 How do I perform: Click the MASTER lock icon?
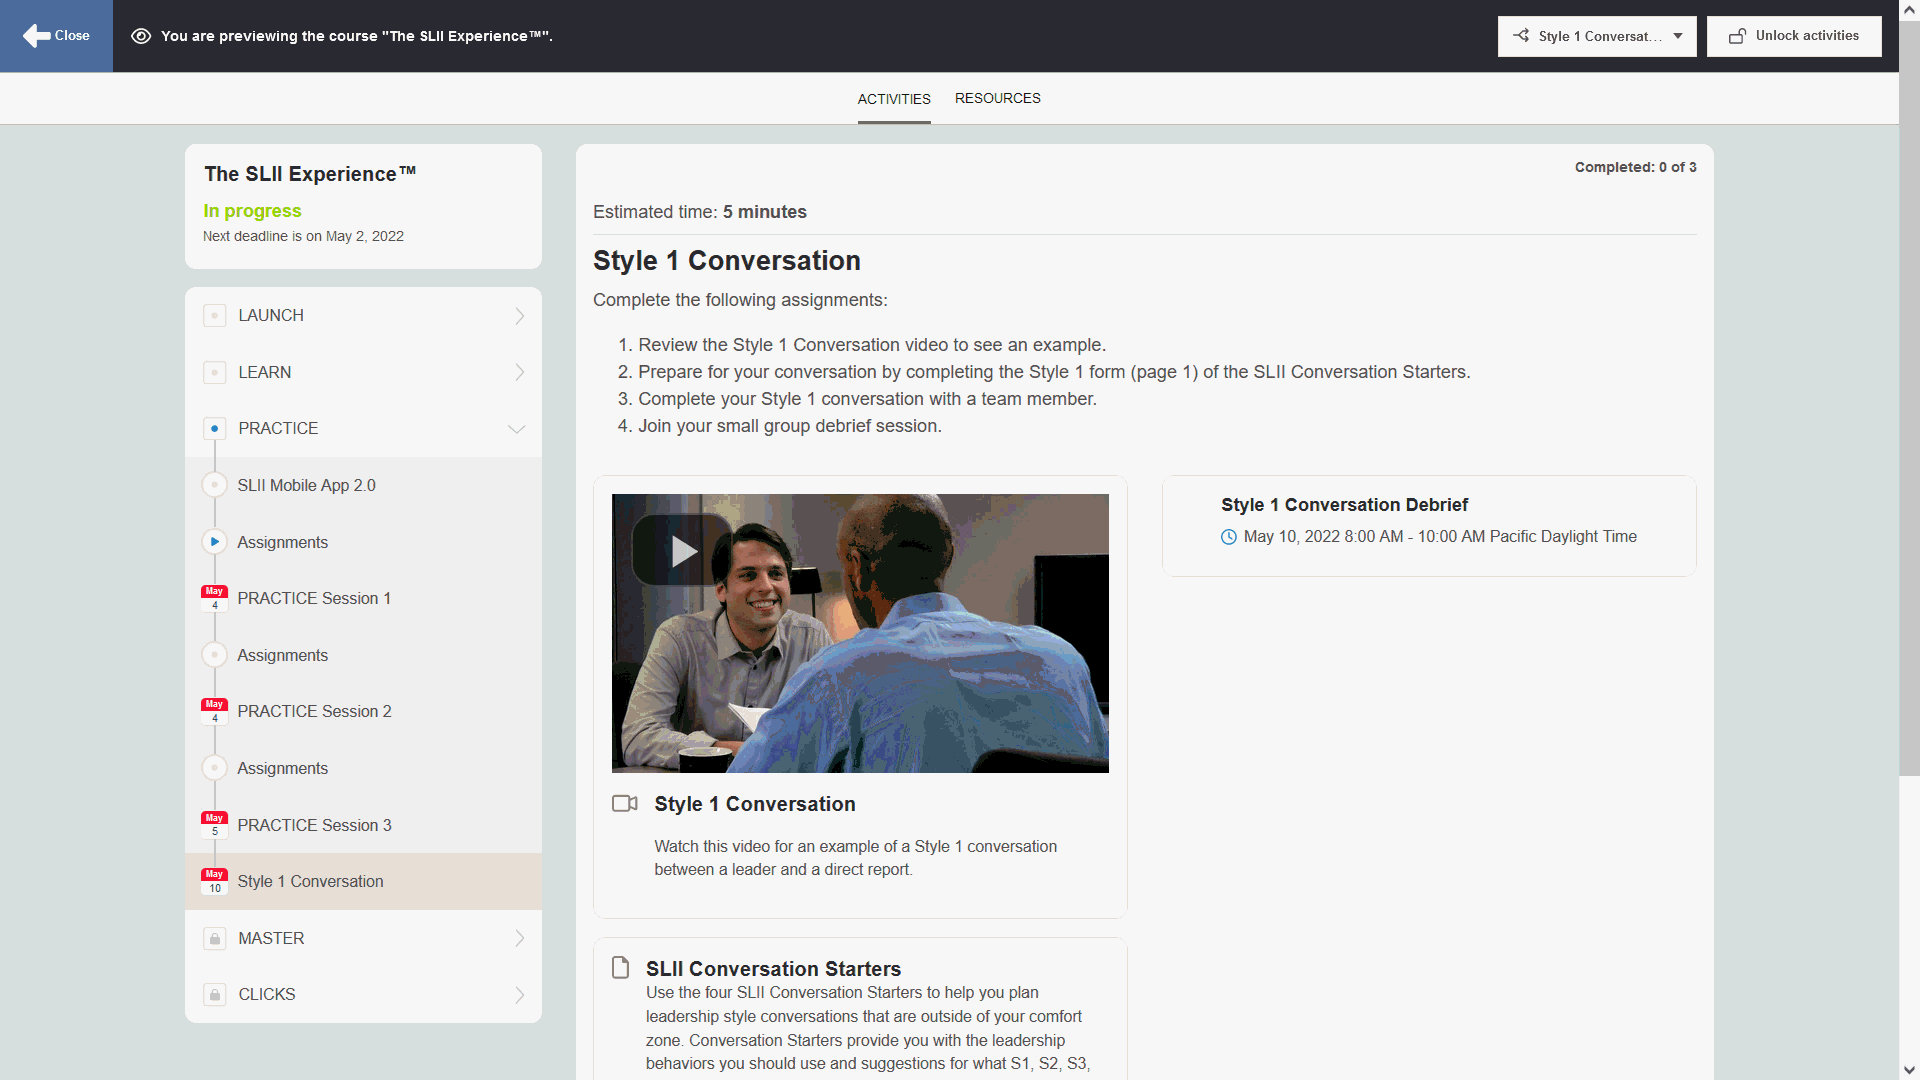214,938
